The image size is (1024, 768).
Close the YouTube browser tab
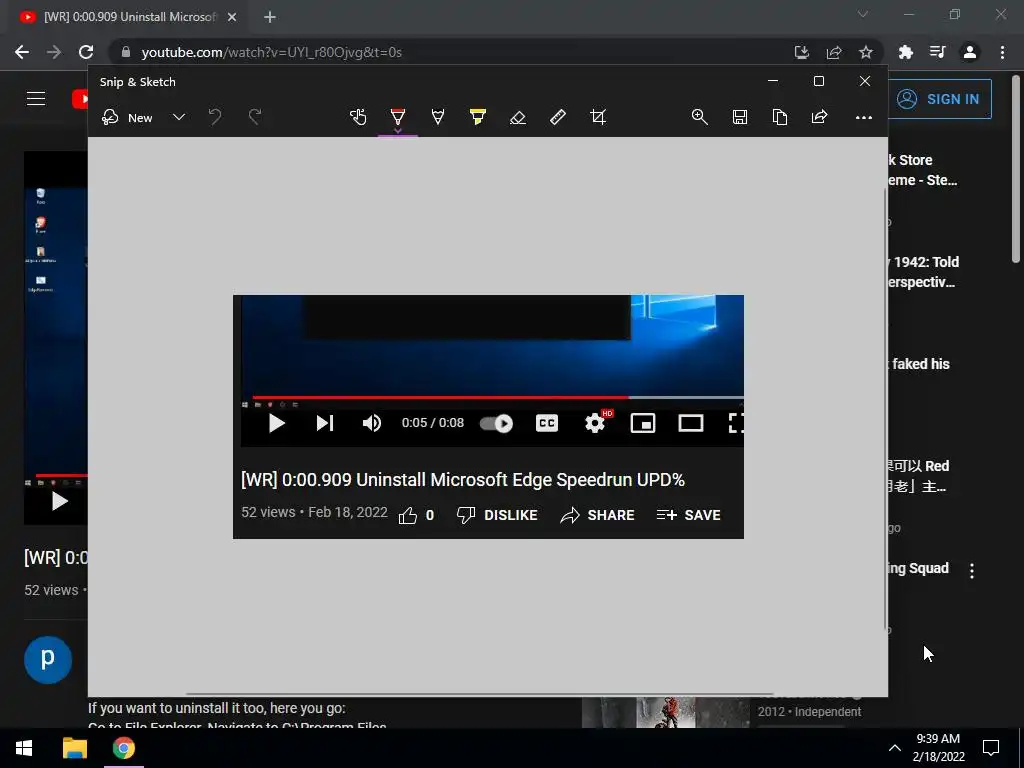(x=232, y=17)
